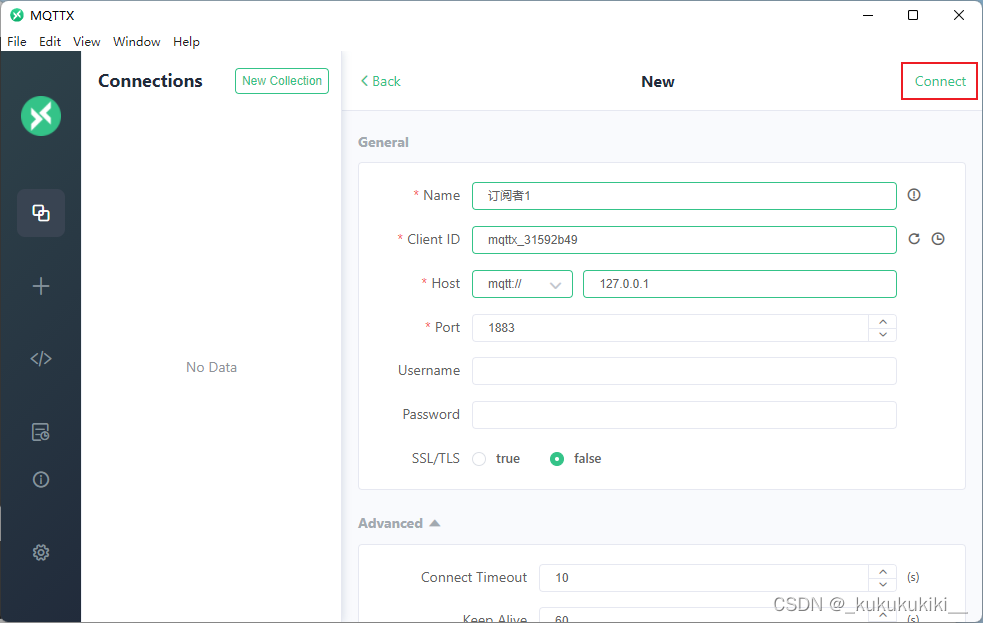This screenshot has width=983, height=623.
Task: Select the SSL/TLS false radio button
Action: point(557,459)
